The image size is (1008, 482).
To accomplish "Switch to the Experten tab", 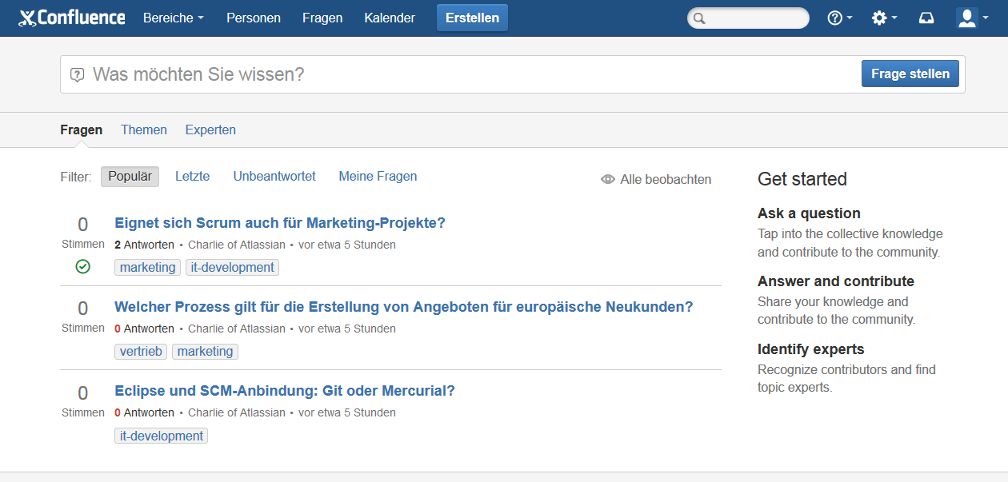I will [210, 130].
